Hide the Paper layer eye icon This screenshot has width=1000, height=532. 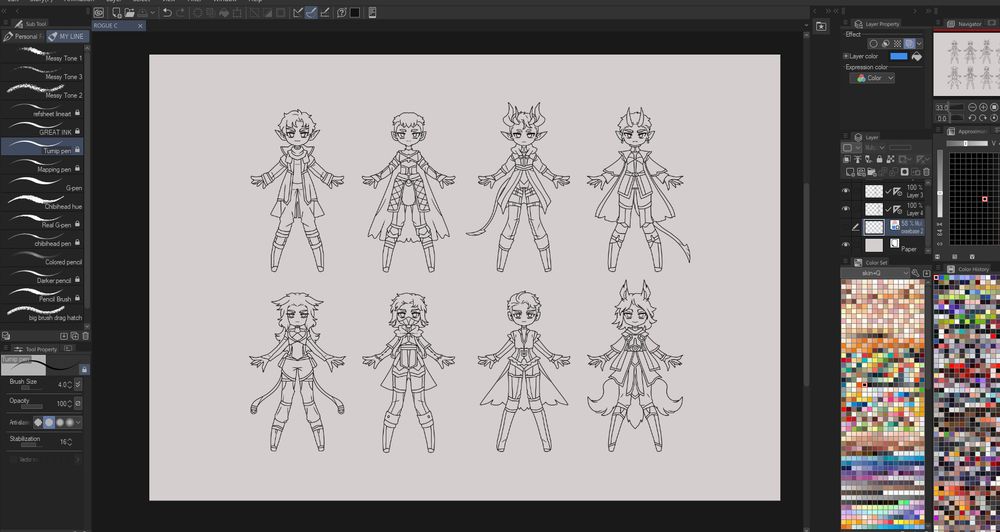pyautogui.click(x=846, y=244)
